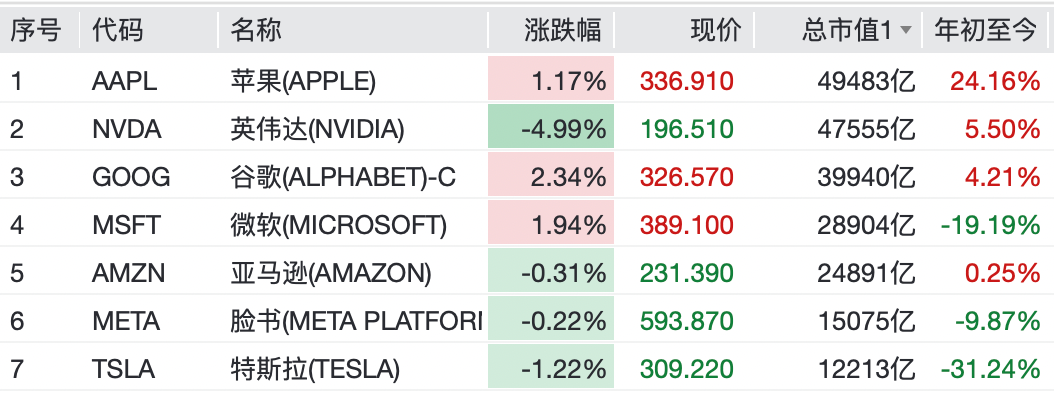Viewport: 1054px width, 396px height.
Task: Sort by the 现价 column header
Action: 715,30
